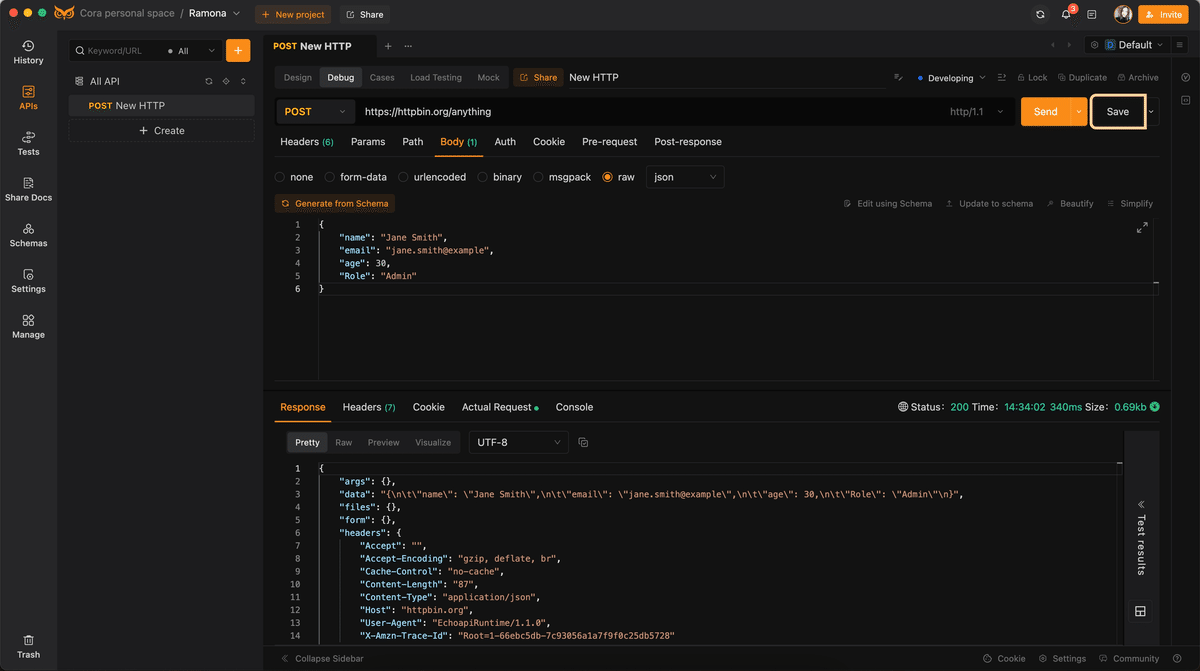
Task: Select POST New HTTP in the API tree
Action: pos(126,106)
